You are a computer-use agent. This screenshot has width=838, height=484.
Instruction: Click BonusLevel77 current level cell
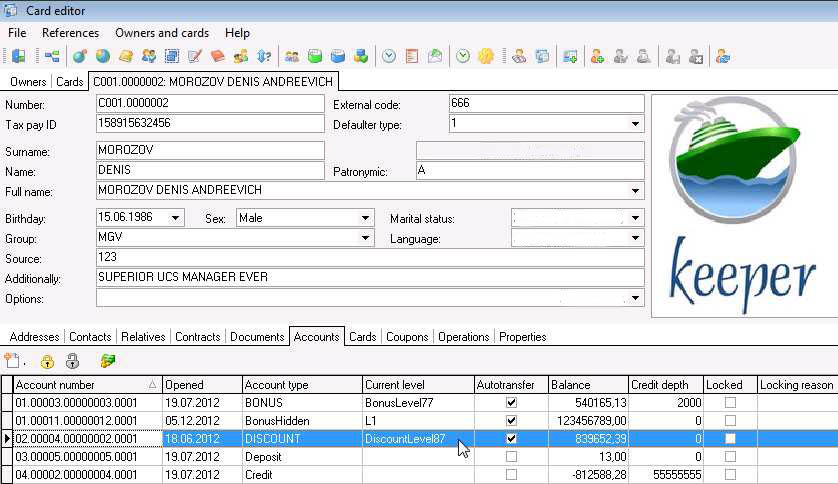click(418, 403)
